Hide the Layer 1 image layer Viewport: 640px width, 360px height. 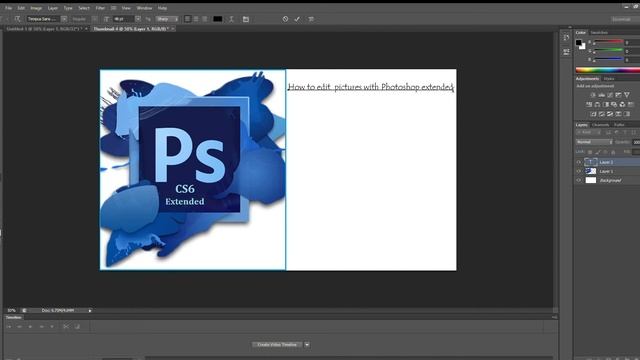click(x=579, y=171)
